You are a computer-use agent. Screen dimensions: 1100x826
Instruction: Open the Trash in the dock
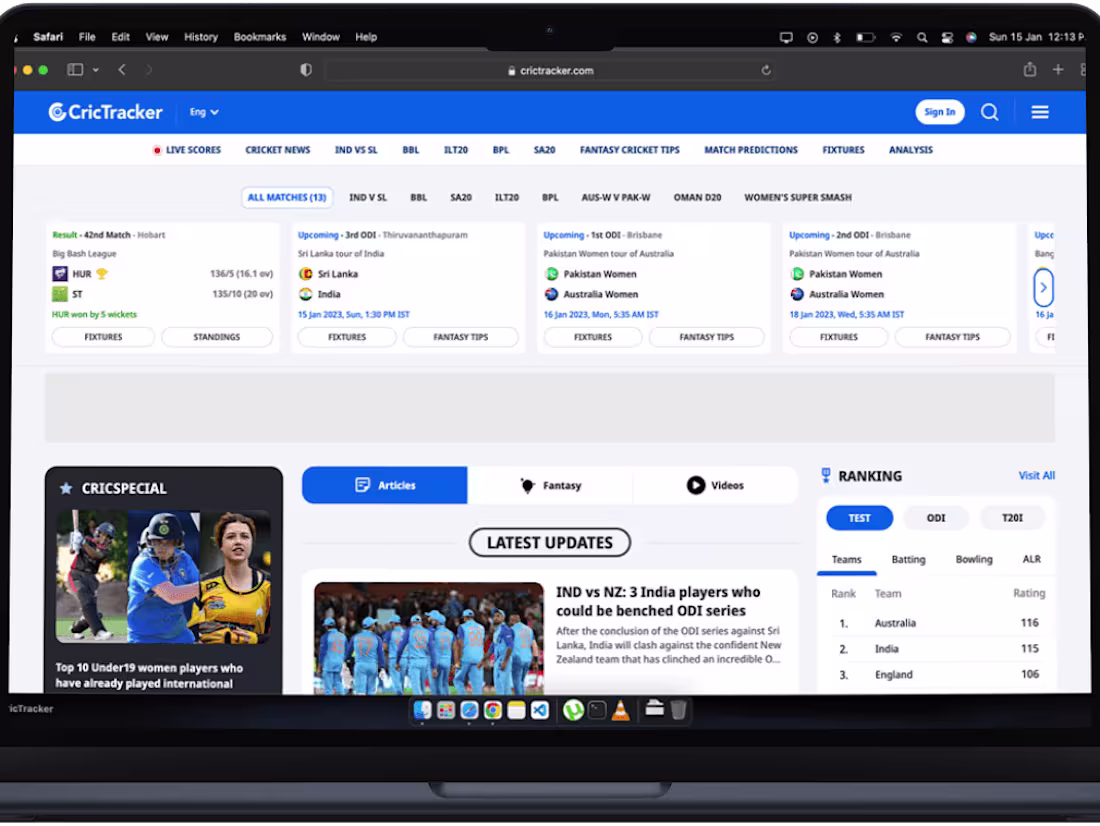click(x=678, y=710)
